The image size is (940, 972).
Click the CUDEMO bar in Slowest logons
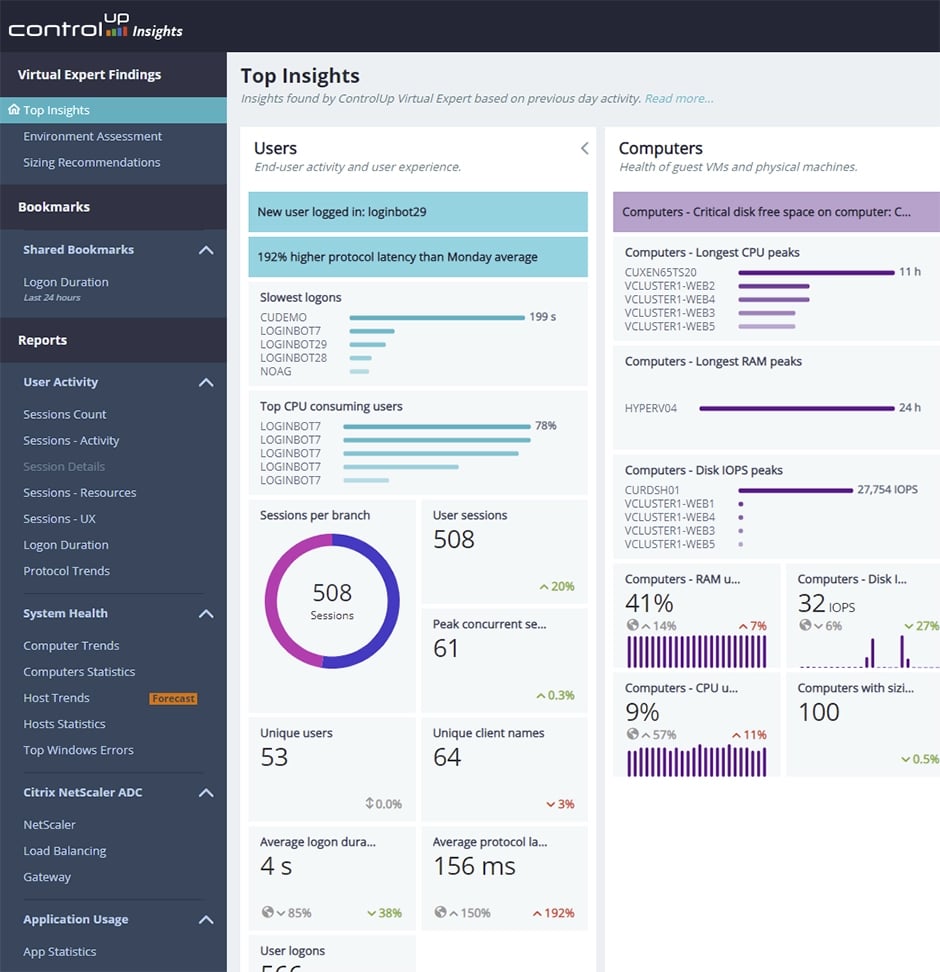(437, 317)
